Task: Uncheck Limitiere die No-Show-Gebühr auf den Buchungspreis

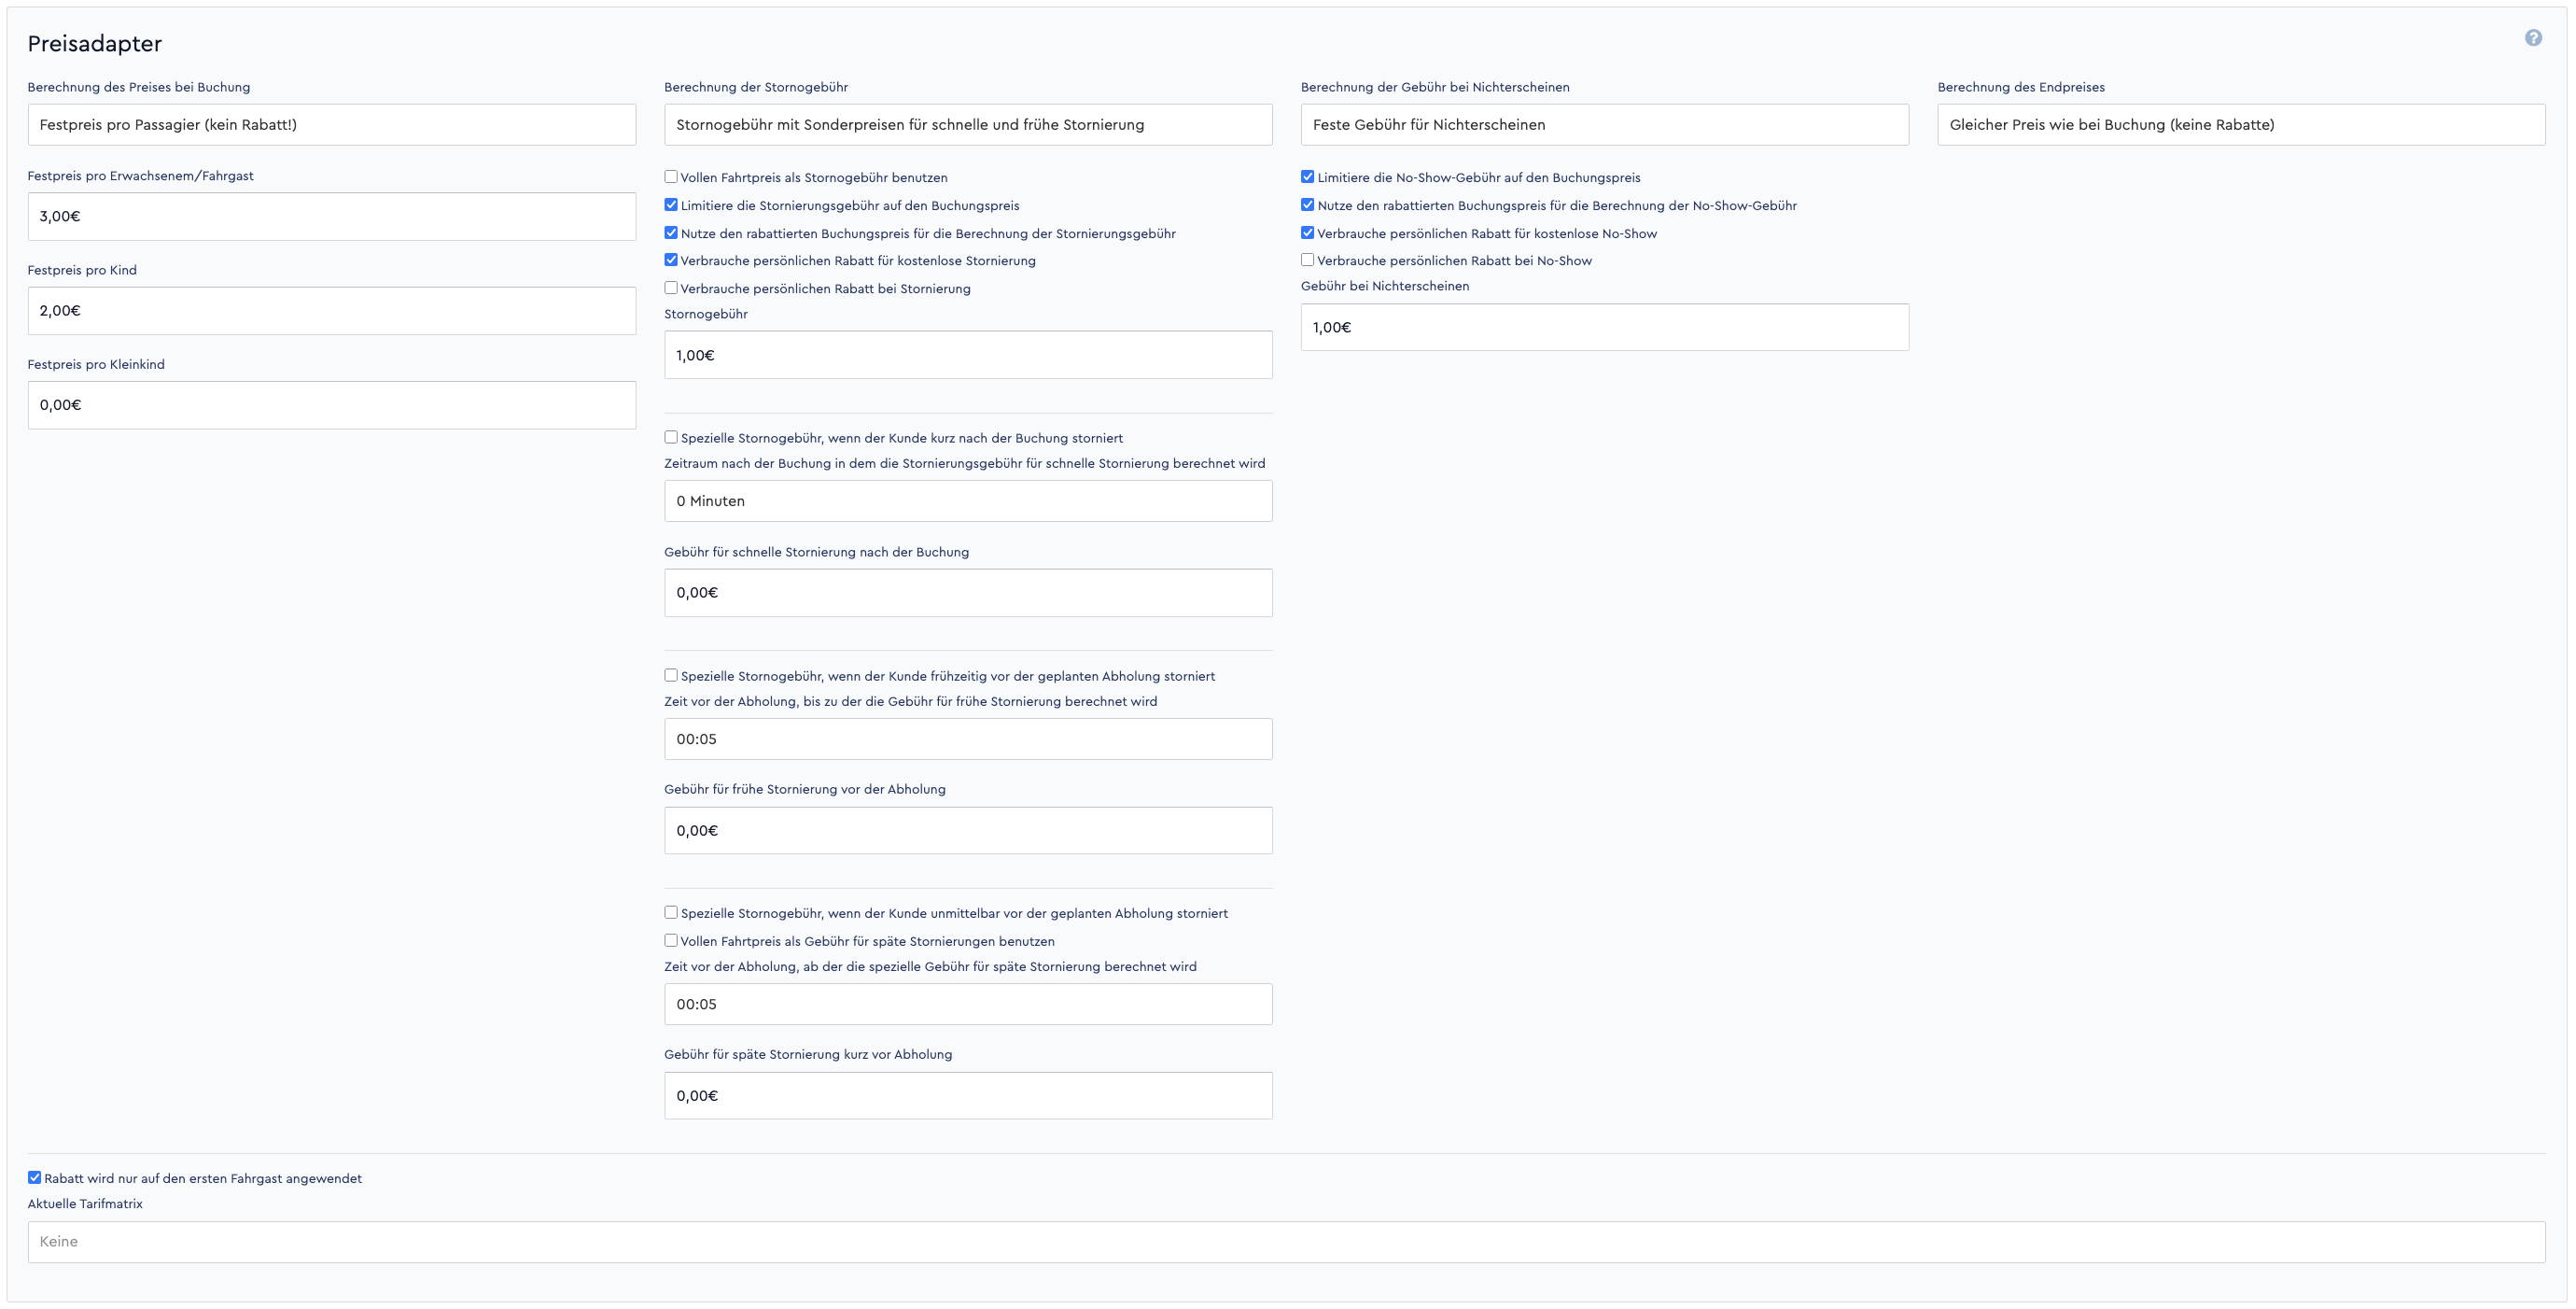Action: coord(1307,177)
